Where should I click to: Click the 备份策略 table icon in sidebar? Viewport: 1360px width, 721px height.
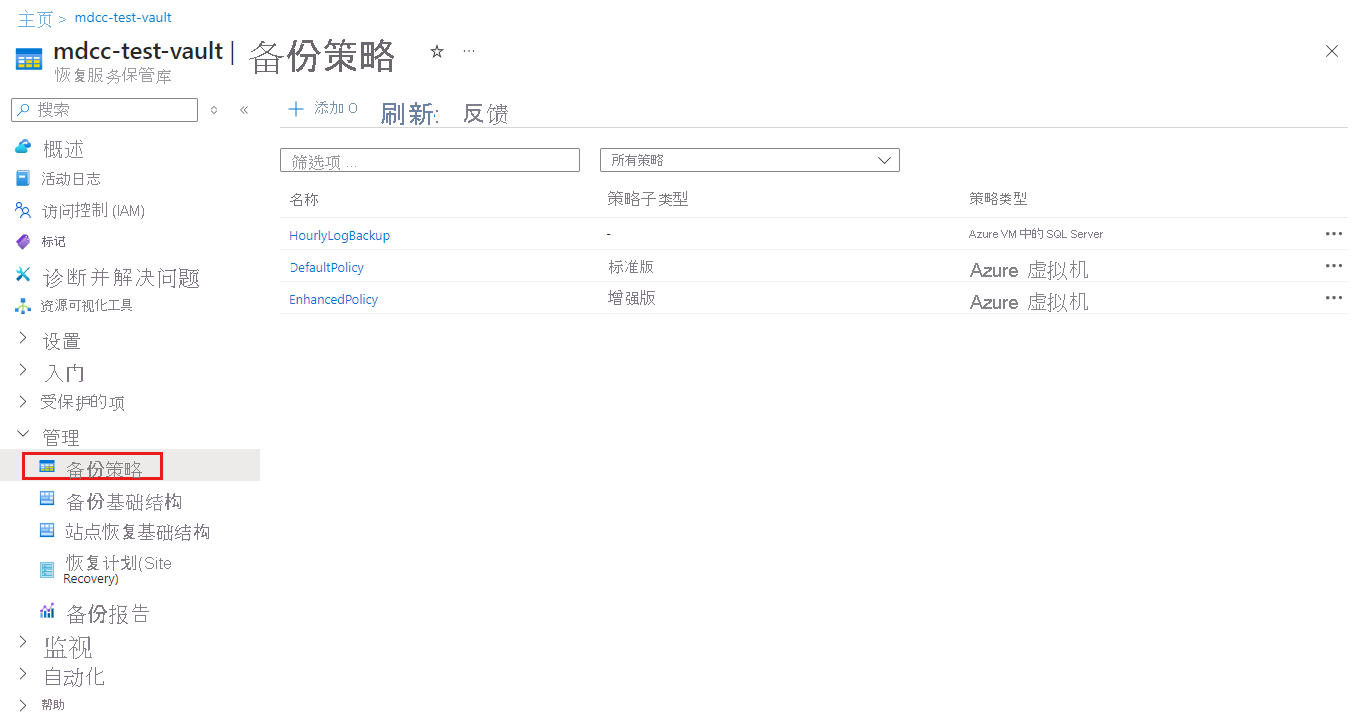coord(47,466)
